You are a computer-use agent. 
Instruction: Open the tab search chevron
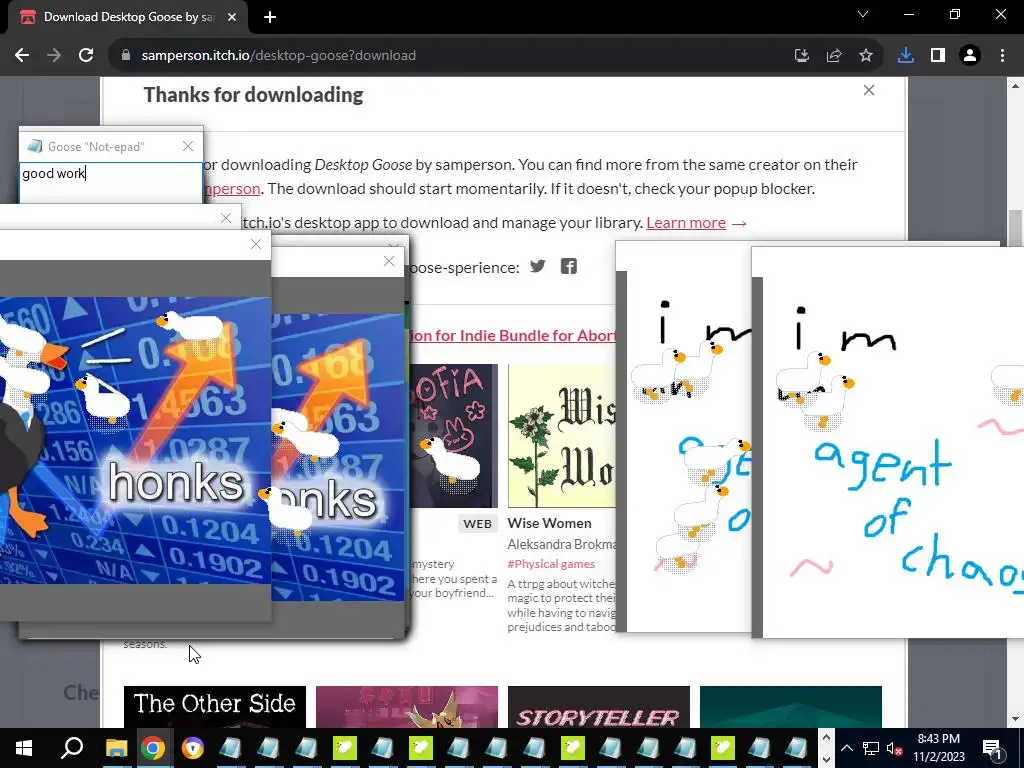pos(863,14)
